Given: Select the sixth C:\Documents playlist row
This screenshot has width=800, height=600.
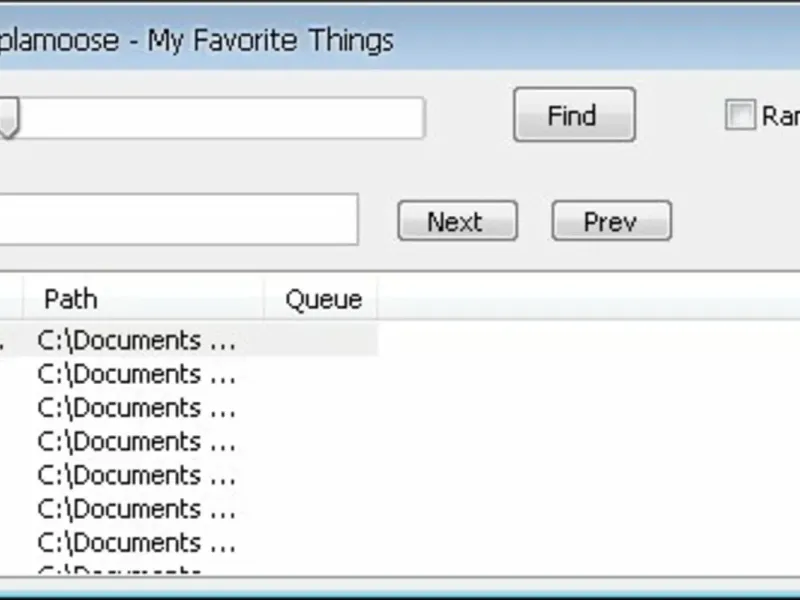Looking at the screenshot, I should [x=136, y=509].
